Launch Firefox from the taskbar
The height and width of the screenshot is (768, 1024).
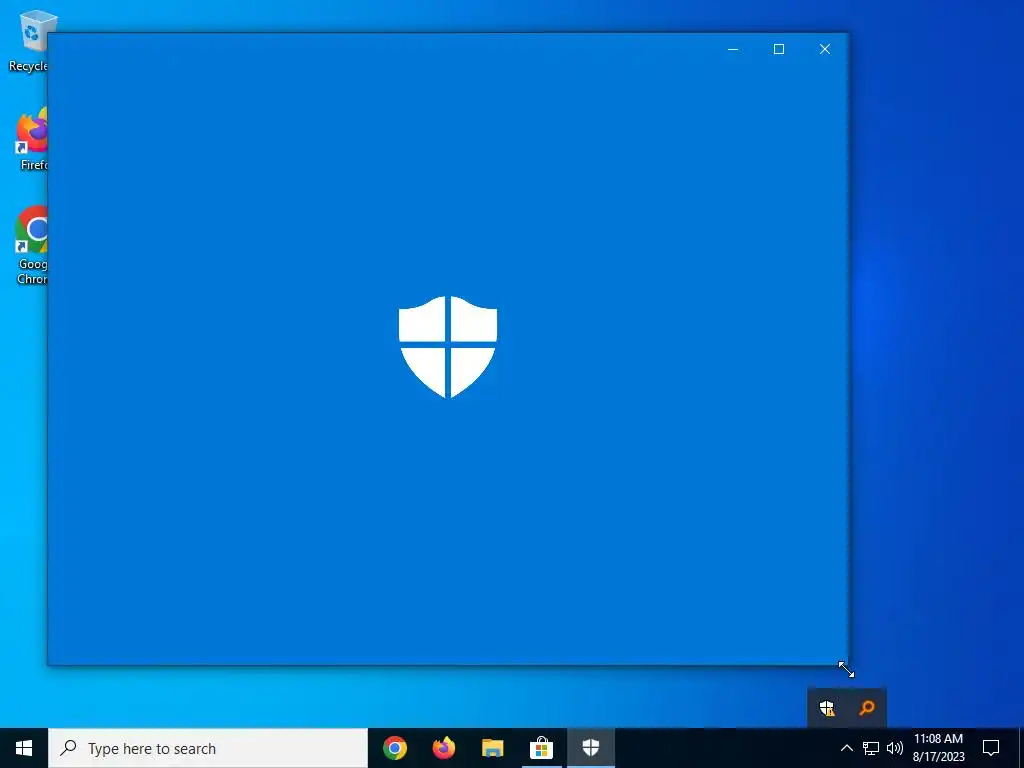pos(444,748)
